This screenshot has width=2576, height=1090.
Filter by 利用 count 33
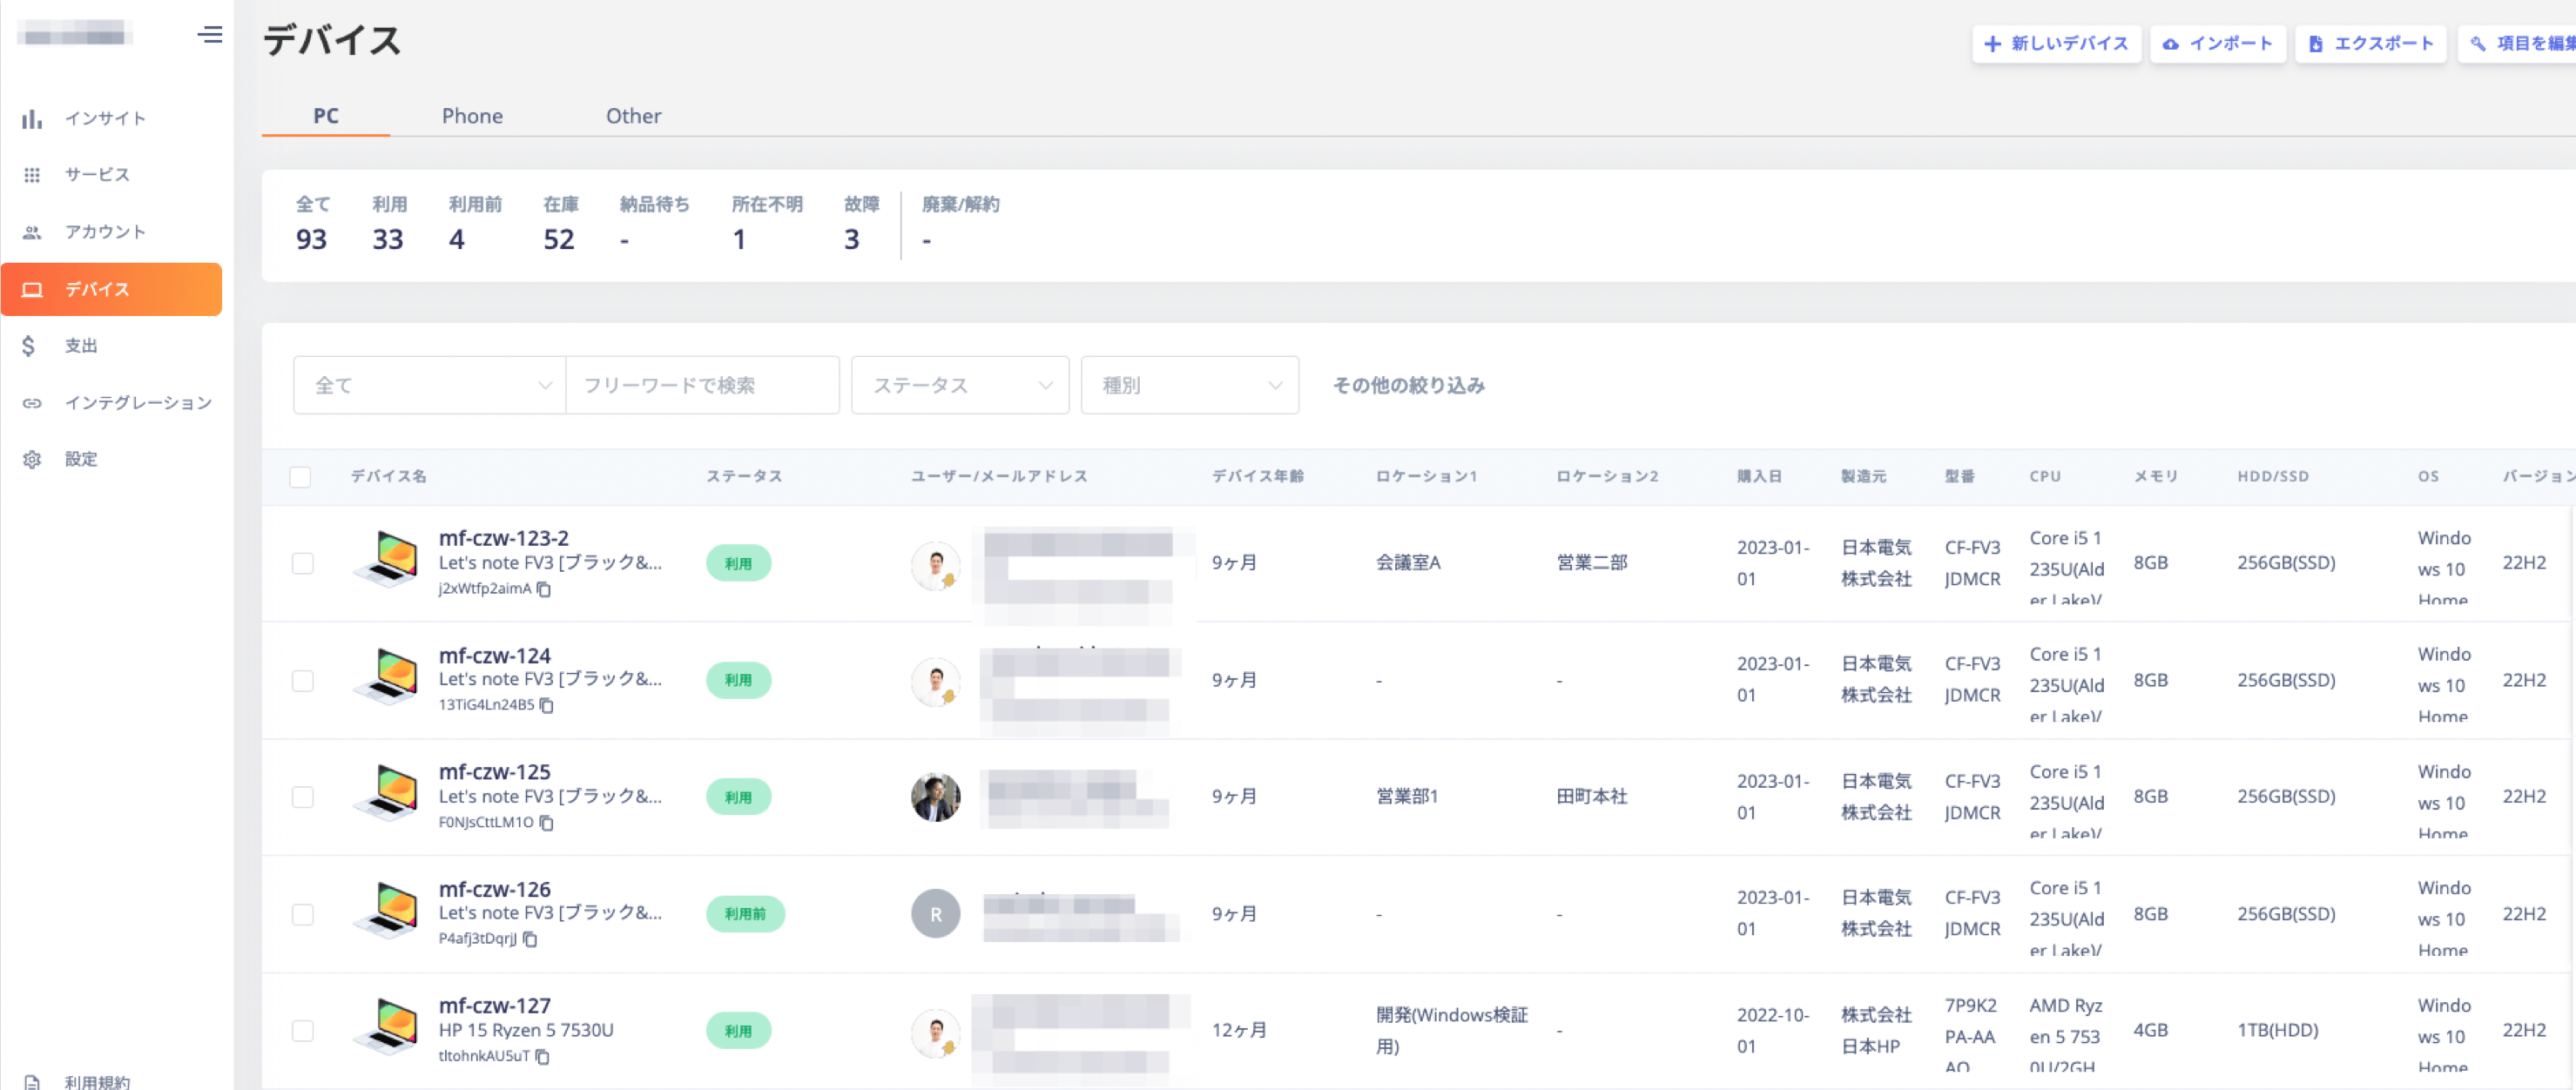[389, 225]
